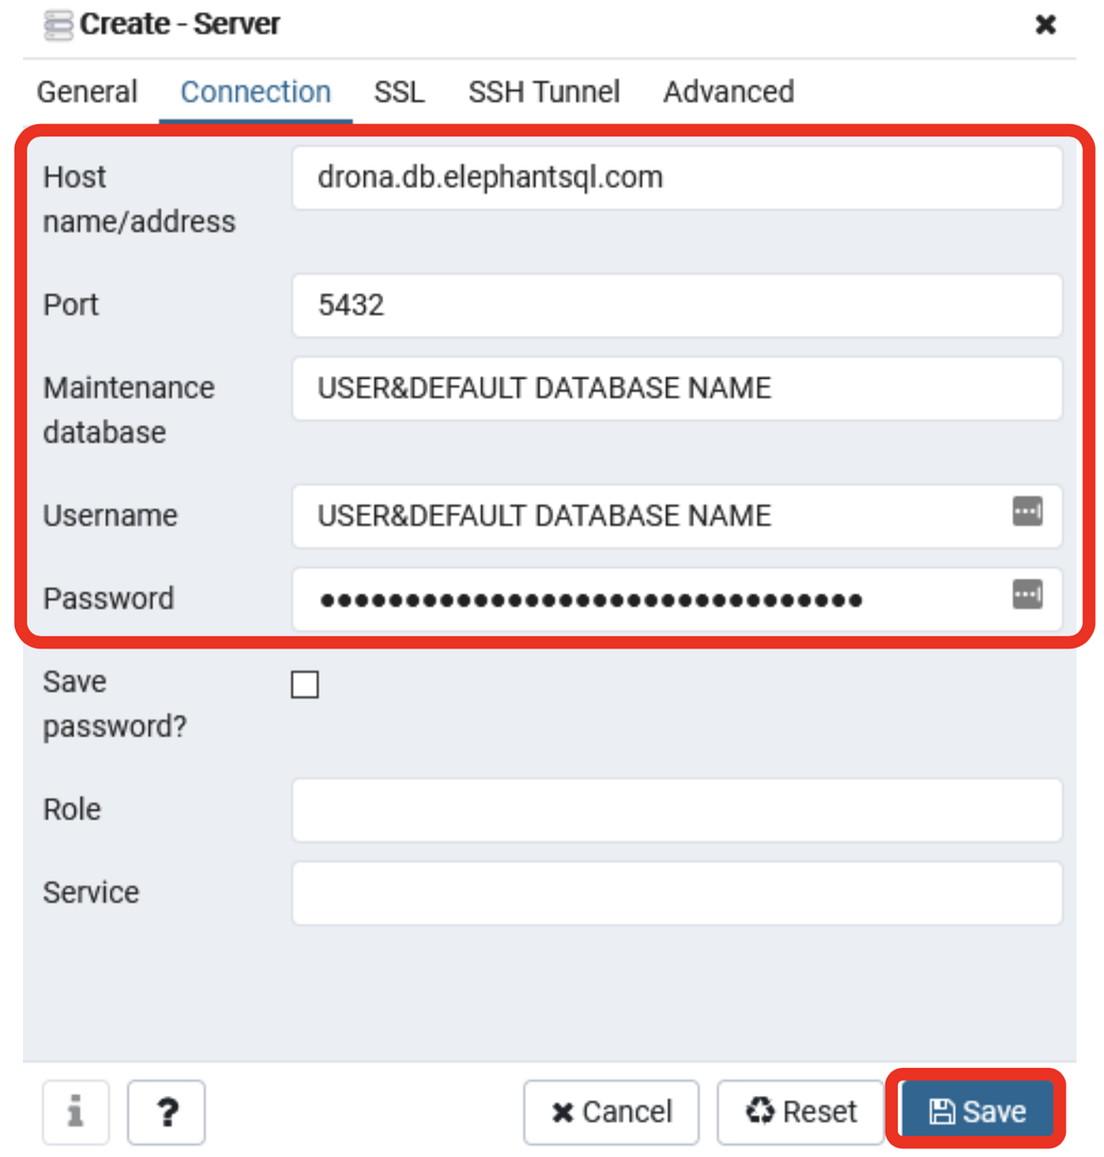Click the floppy disk icon on Save

(944, 1110)
